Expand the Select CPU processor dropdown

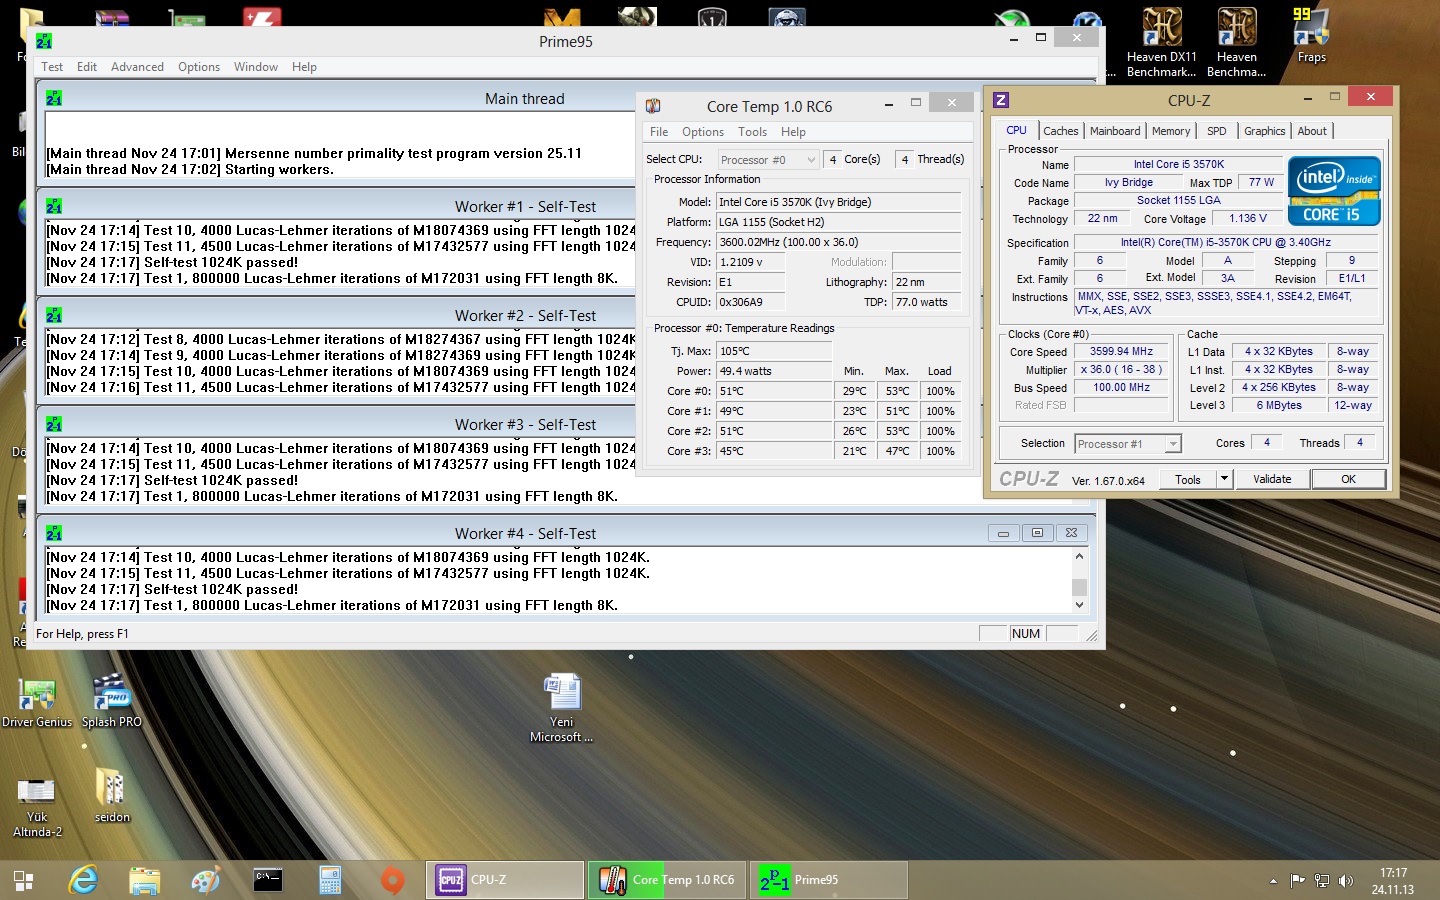click(x=810, y=160)
